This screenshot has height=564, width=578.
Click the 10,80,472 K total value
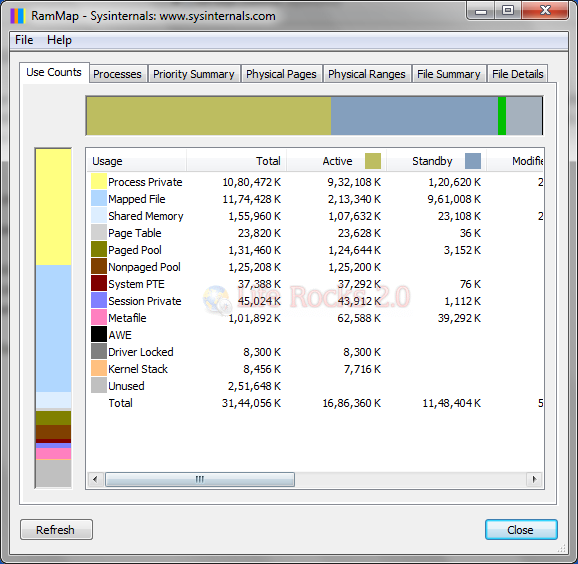point(251,182)
